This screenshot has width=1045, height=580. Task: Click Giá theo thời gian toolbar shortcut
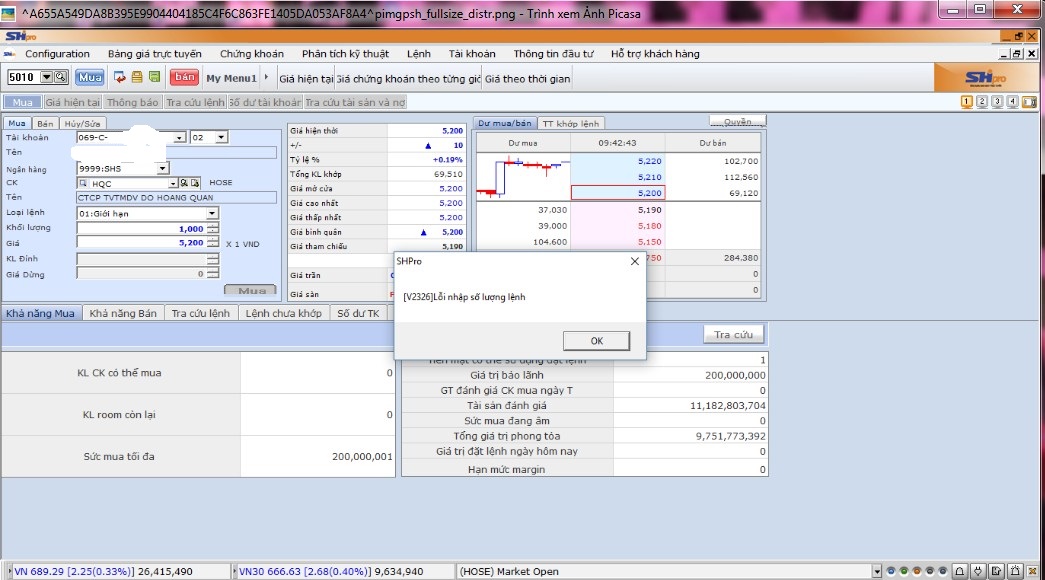click(527, 79)
